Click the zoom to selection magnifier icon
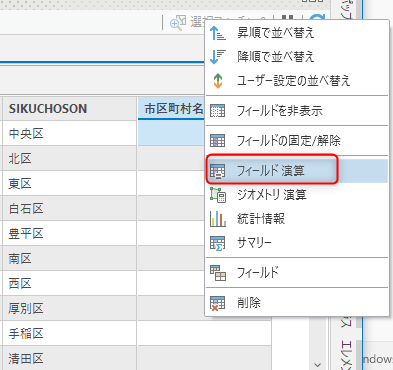393x370 pixels. point(178,23)
